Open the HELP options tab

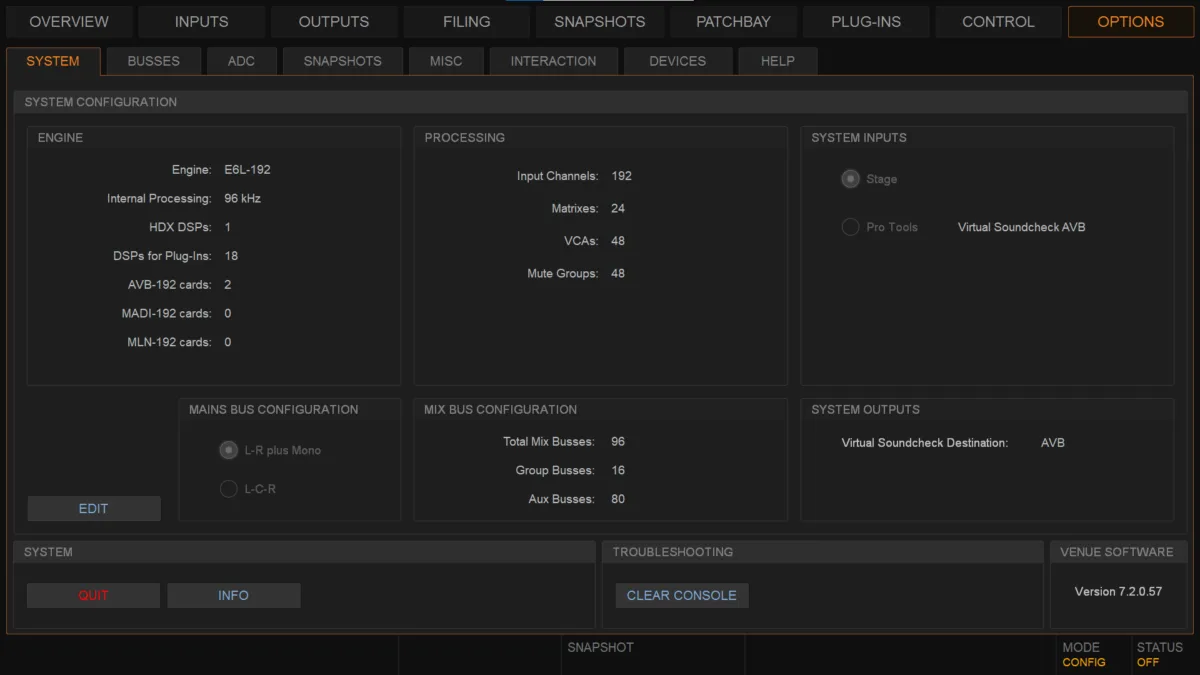pos(777,61)
